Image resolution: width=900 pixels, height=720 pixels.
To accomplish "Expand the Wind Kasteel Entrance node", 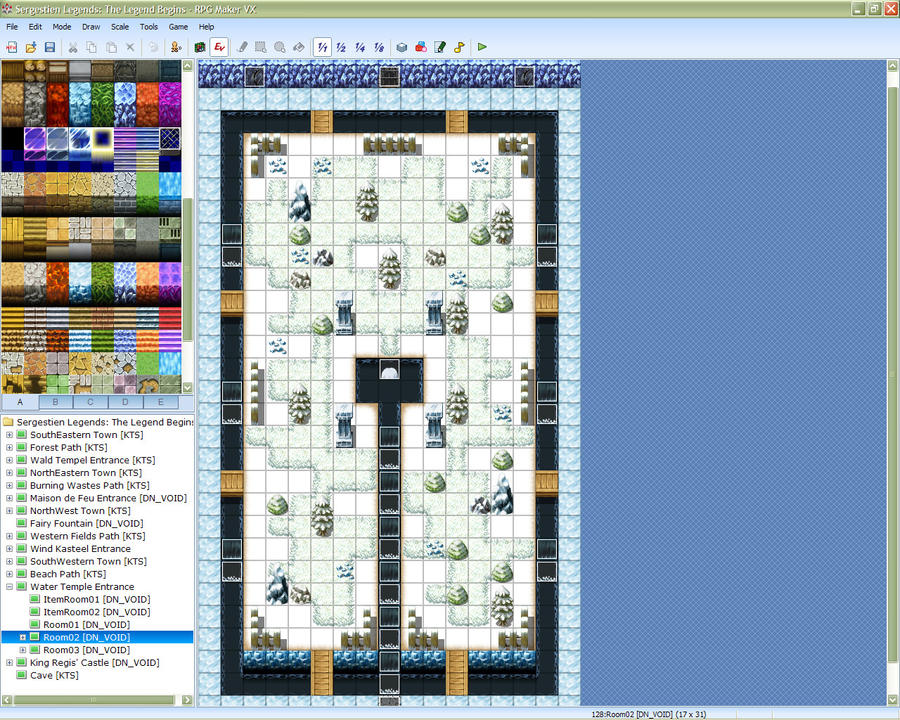I will 9,549.
